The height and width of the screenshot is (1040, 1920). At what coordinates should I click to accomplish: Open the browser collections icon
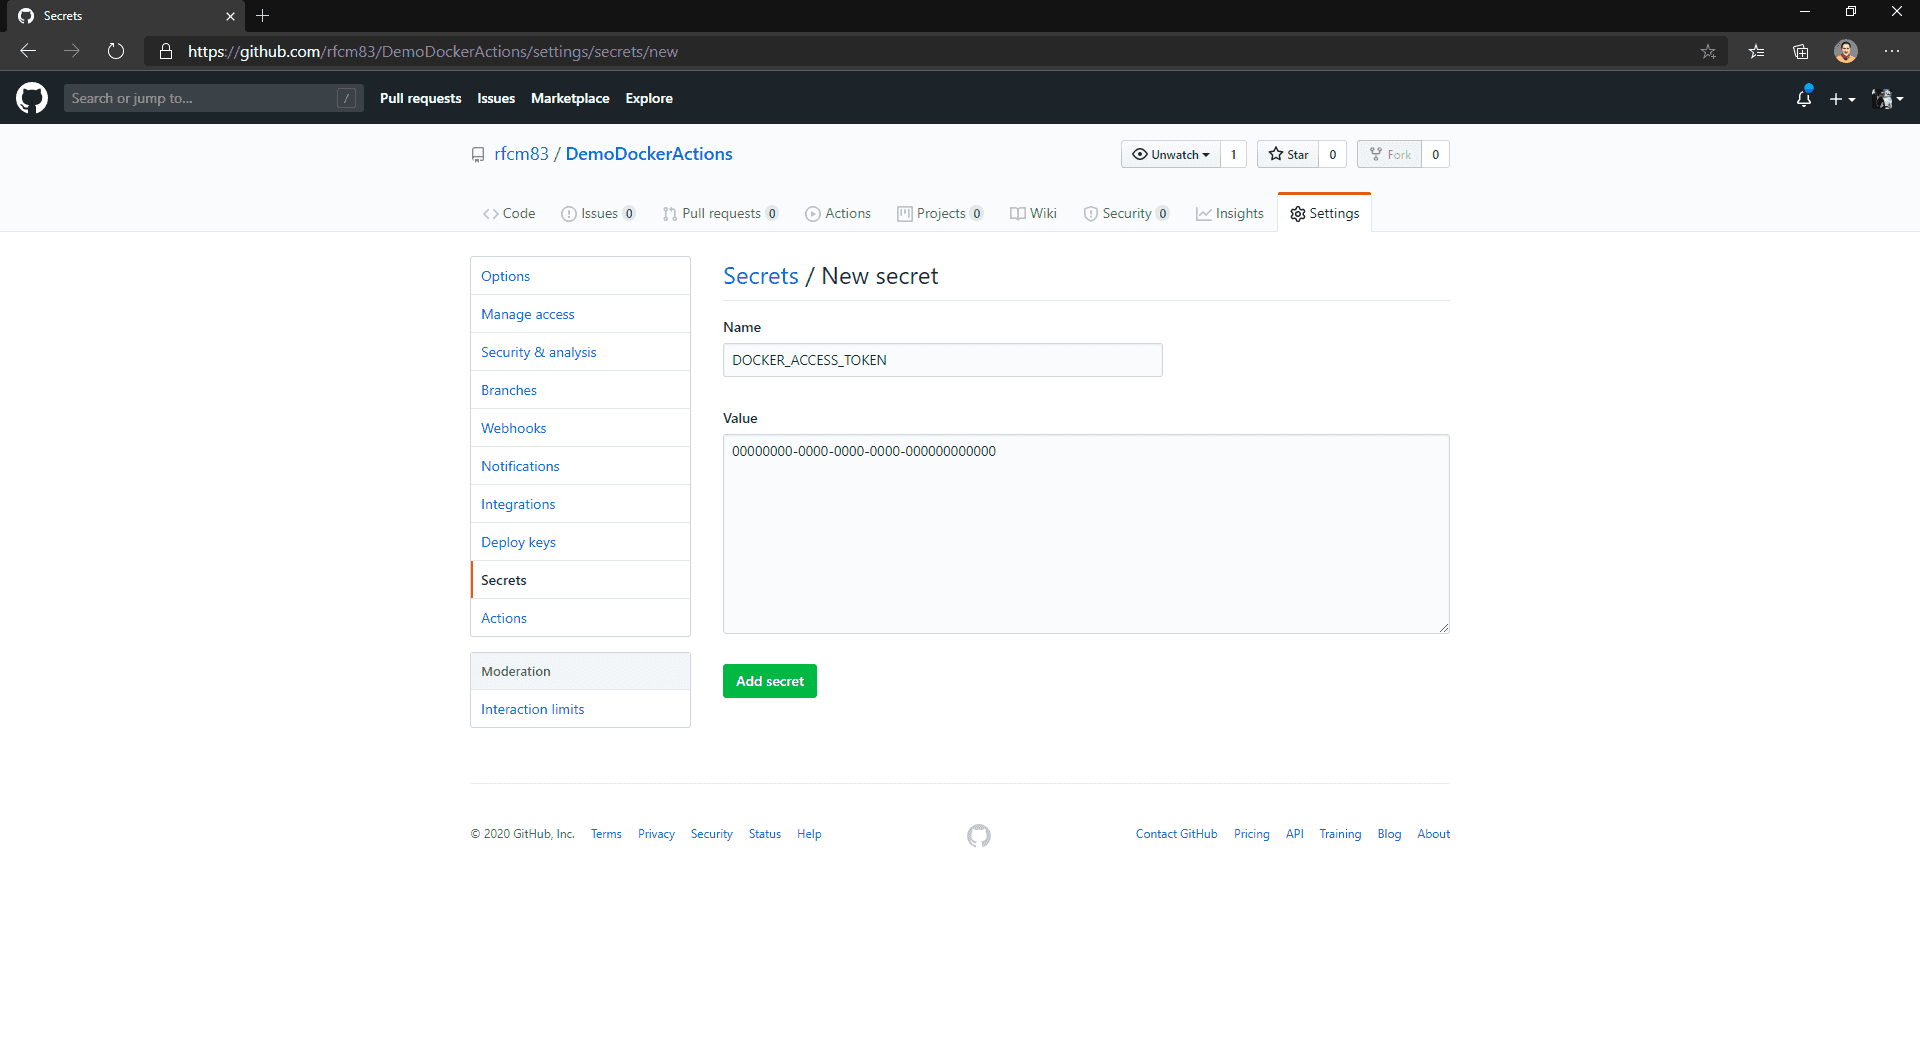click(1801, 51)
